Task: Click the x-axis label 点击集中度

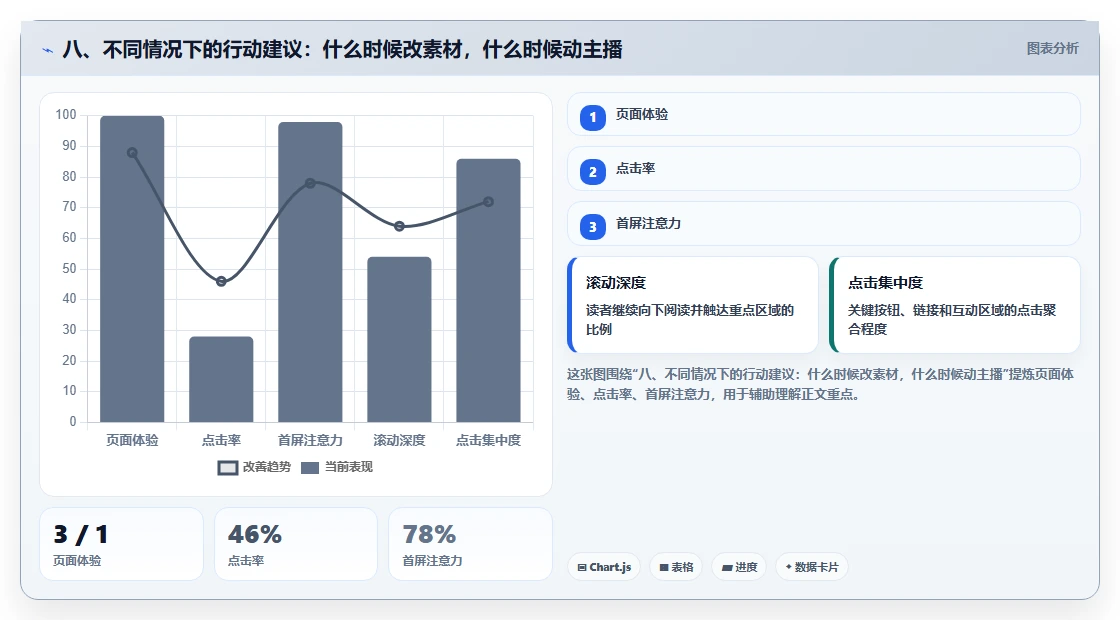Action: 489,440
